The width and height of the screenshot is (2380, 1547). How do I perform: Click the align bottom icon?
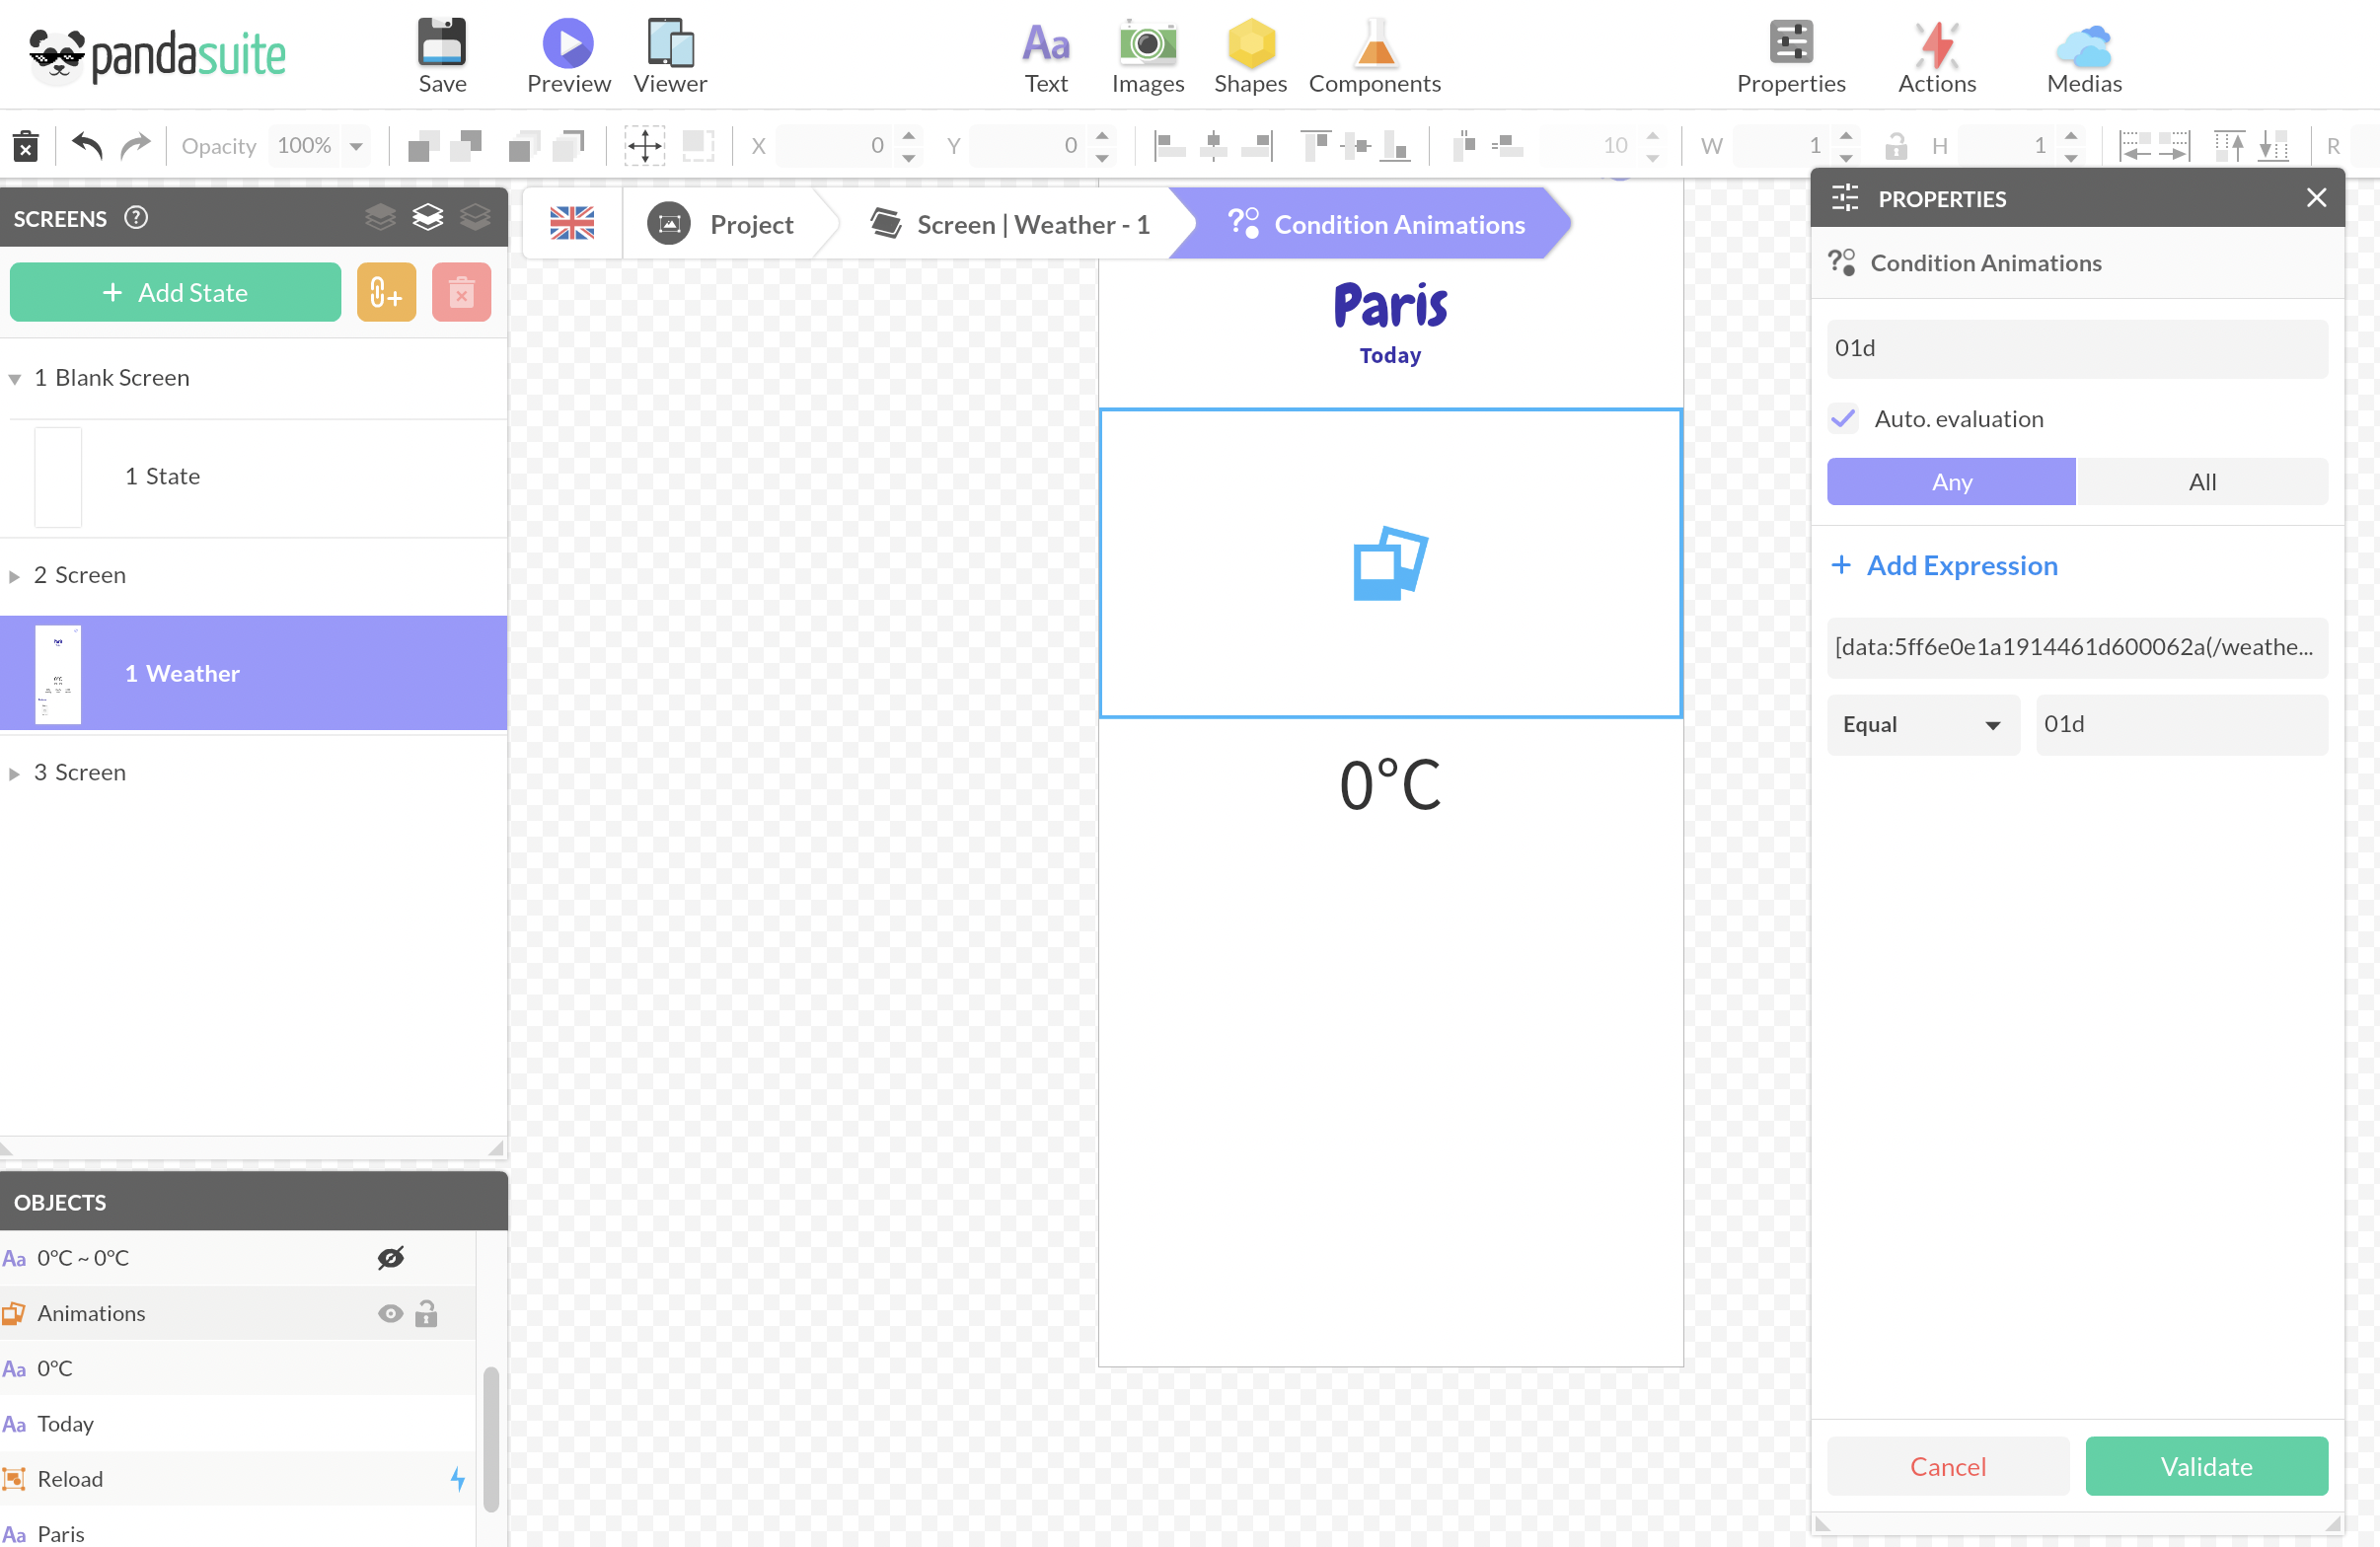tap(1395, 146)
